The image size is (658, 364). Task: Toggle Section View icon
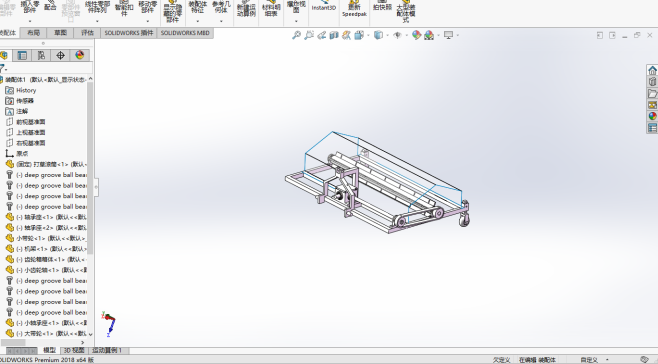334,35
